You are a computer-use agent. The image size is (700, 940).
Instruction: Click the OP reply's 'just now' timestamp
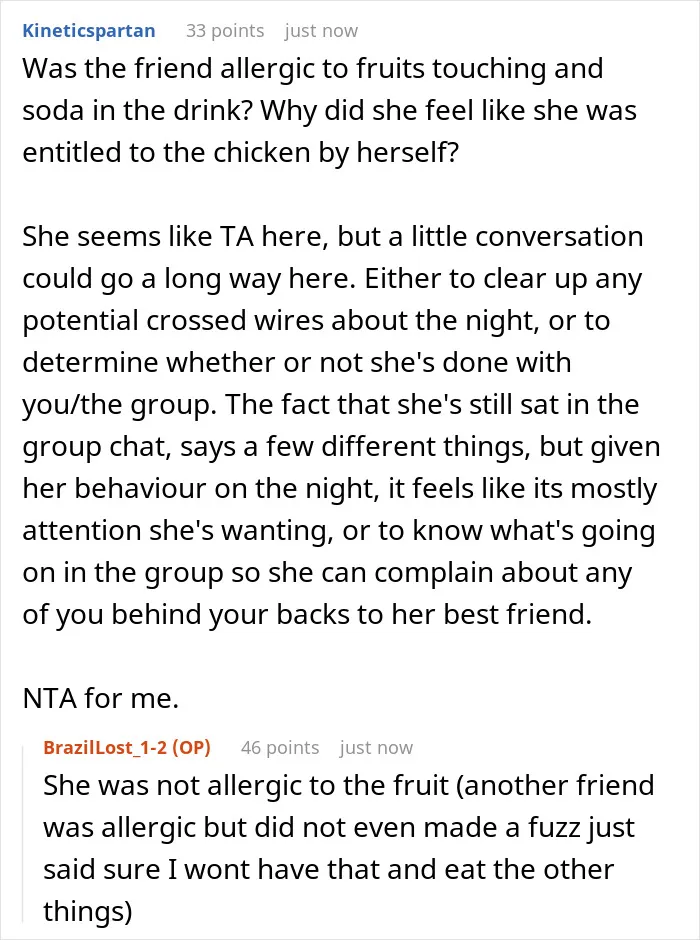(x=376, y=748)
